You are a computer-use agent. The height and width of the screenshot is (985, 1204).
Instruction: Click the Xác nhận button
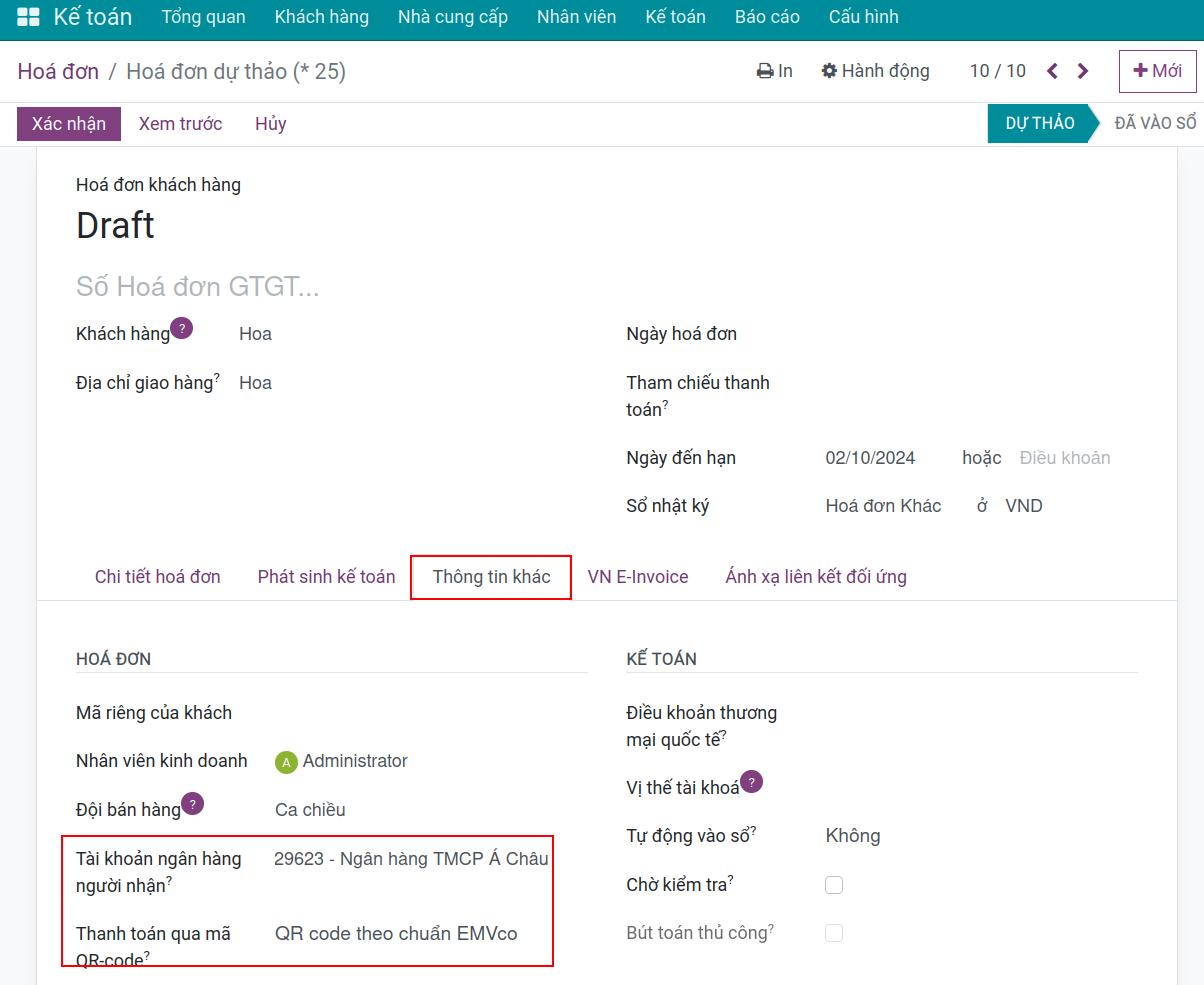tap(69, 124)
